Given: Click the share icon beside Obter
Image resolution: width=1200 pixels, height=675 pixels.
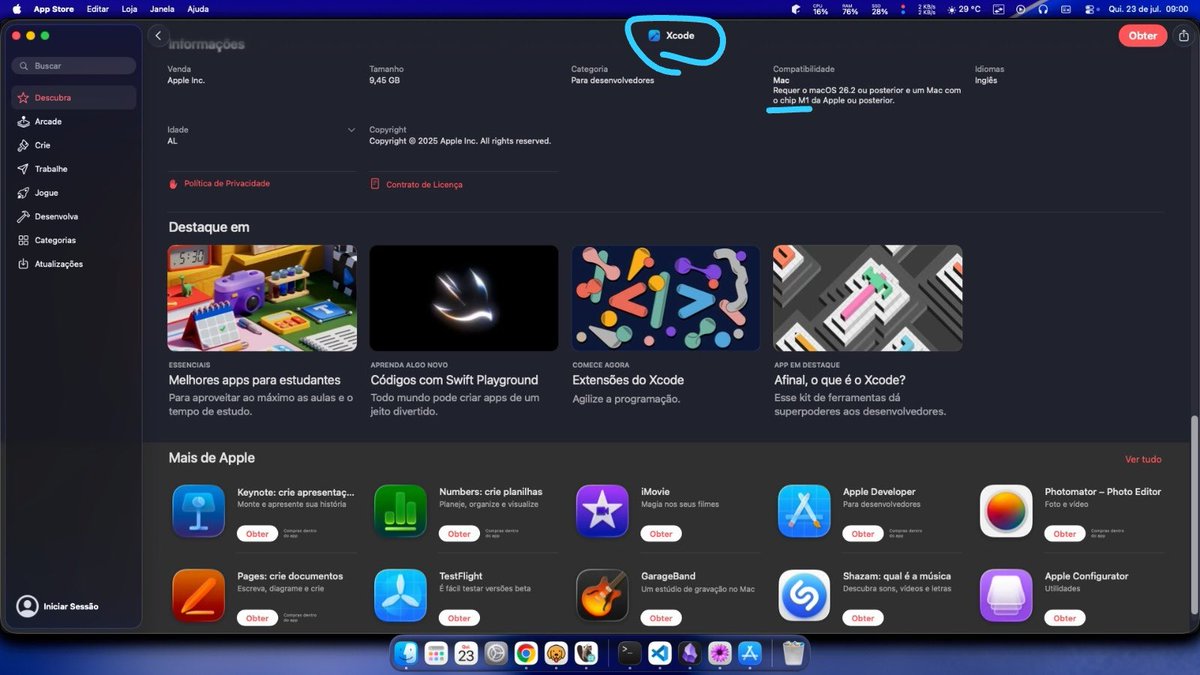Looking at the screenshot, I should 1184,36.
